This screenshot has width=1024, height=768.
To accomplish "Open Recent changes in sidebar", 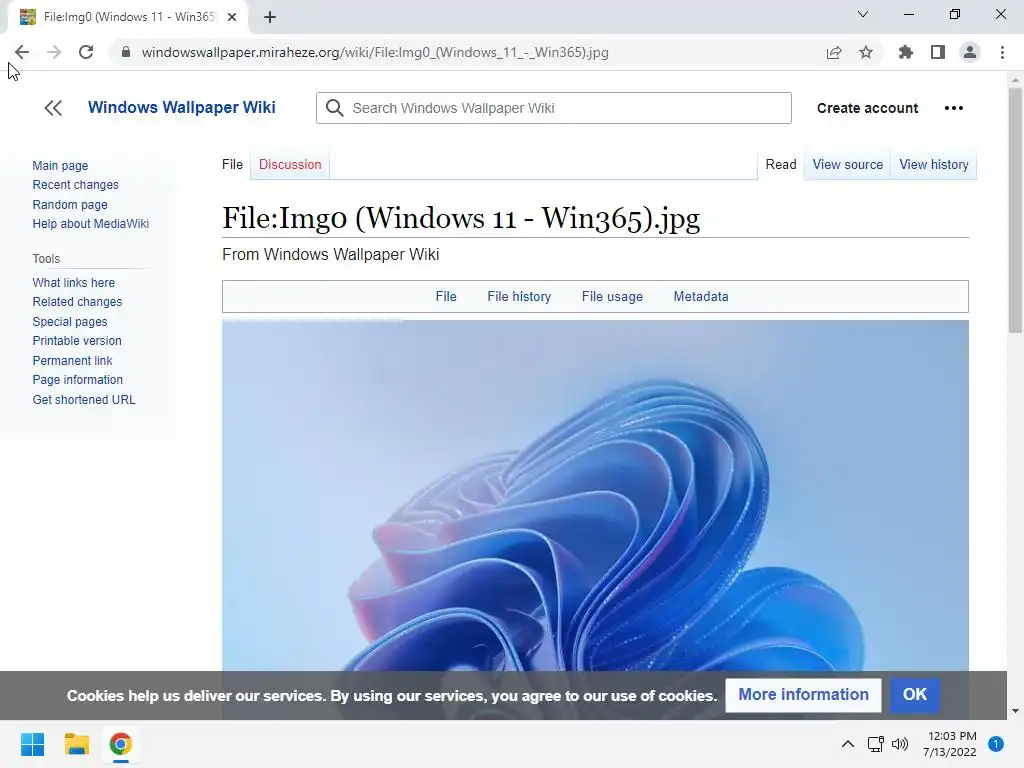I will 76,185.
